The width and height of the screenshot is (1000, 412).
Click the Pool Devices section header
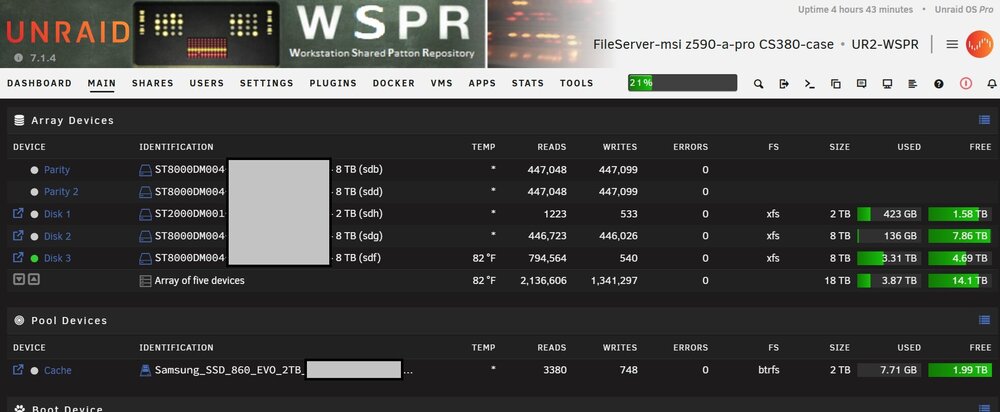(69, 320)
